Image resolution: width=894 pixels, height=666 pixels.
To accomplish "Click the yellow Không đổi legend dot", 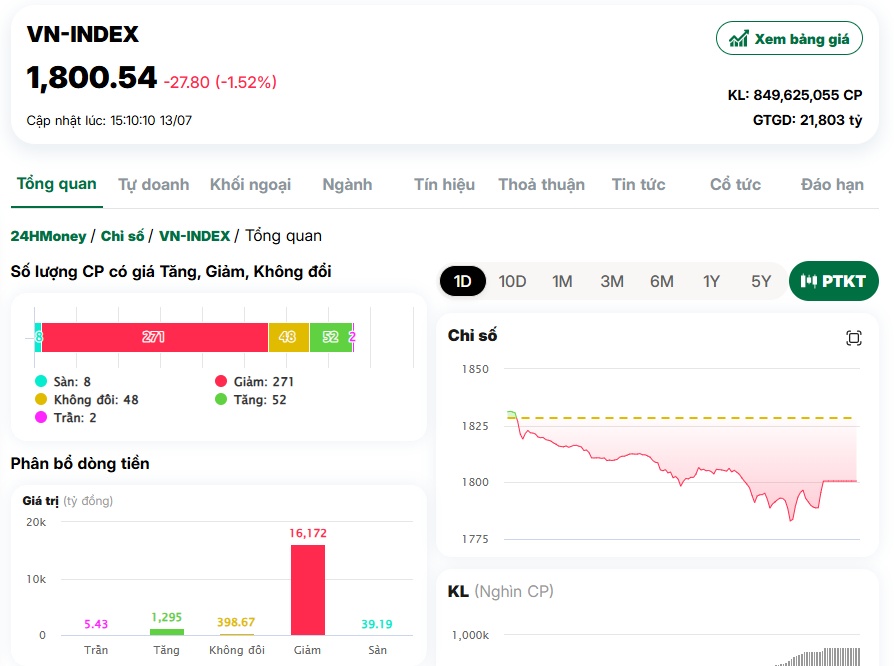I will coord(41,399).
